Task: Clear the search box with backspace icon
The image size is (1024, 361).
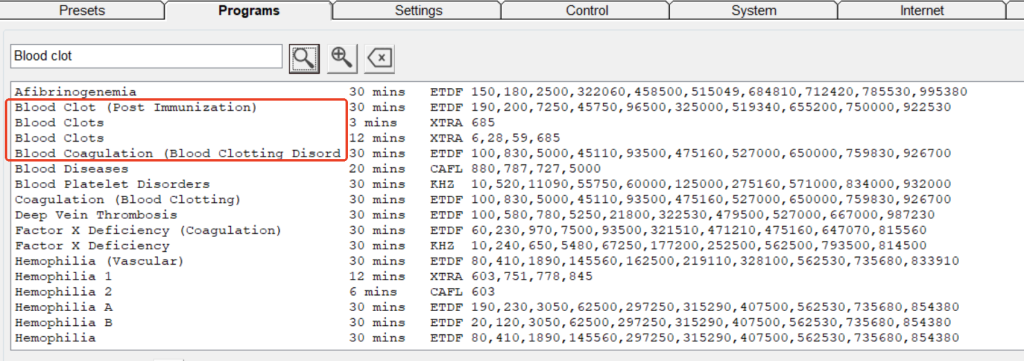Action: click(379, 58)
